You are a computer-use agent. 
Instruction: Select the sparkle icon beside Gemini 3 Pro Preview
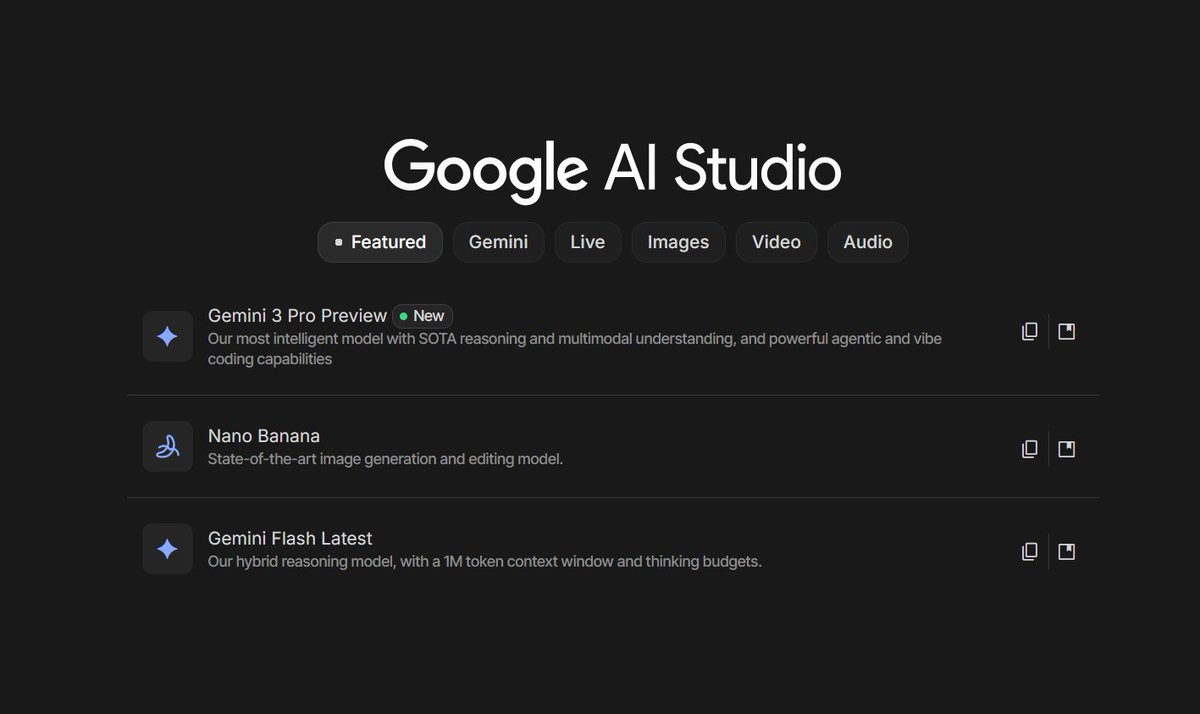(167, 336)
